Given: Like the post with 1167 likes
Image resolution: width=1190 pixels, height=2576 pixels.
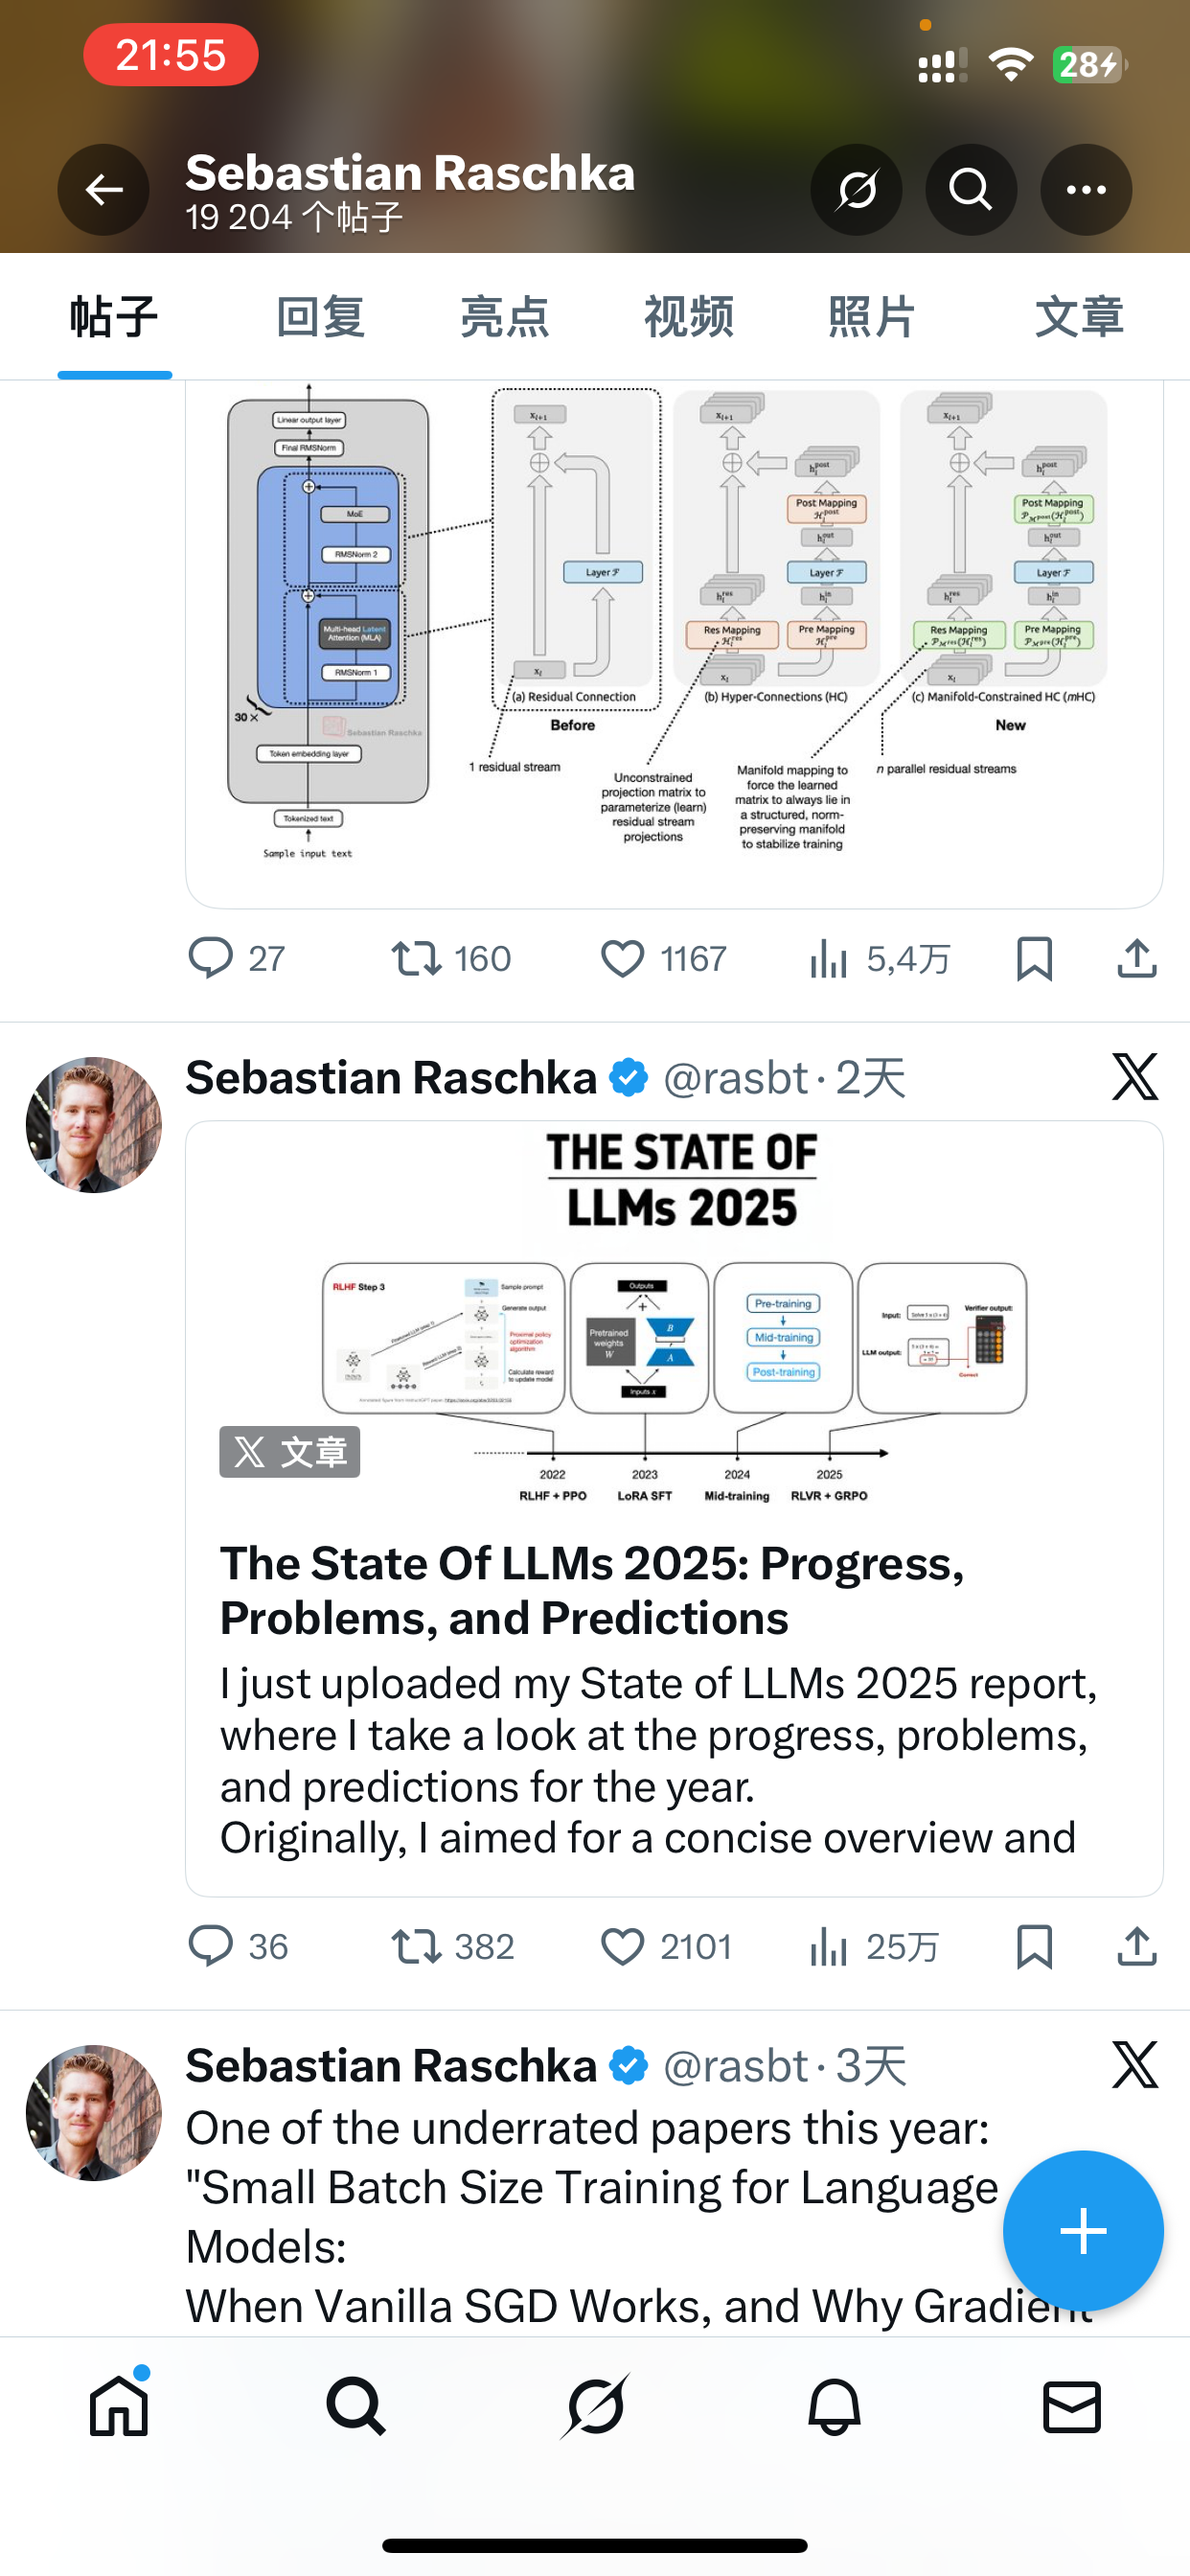Looking at the screenshot, I should (623, 959).
